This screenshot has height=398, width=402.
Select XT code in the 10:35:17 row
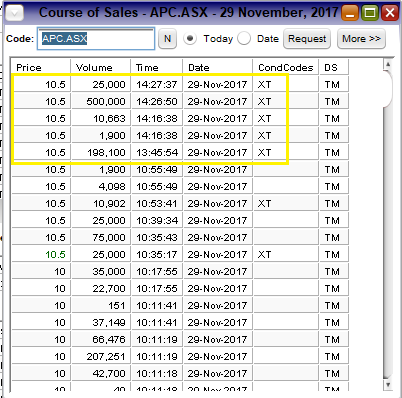(286, 255)
